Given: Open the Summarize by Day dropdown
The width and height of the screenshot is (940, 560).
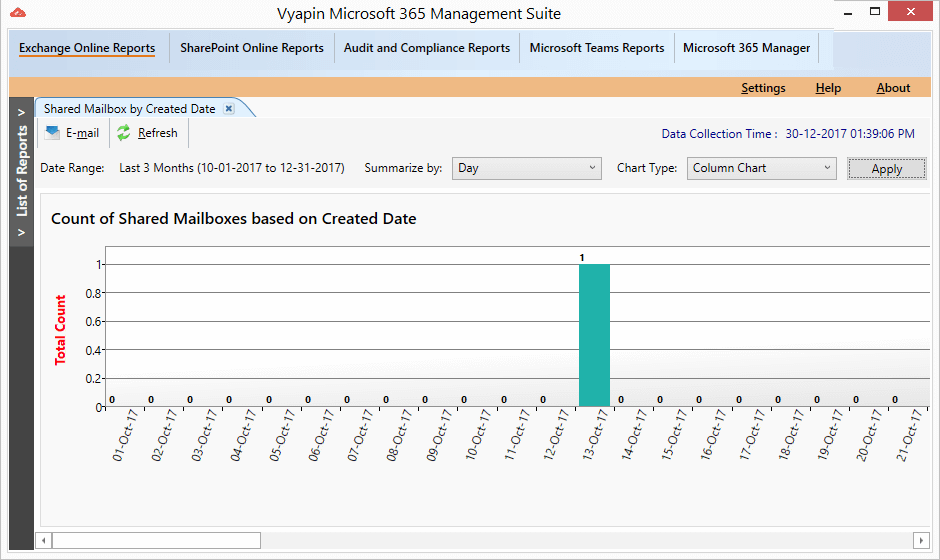Looking at the screenshot, I should pyautogui.click(x=526, y=168).
